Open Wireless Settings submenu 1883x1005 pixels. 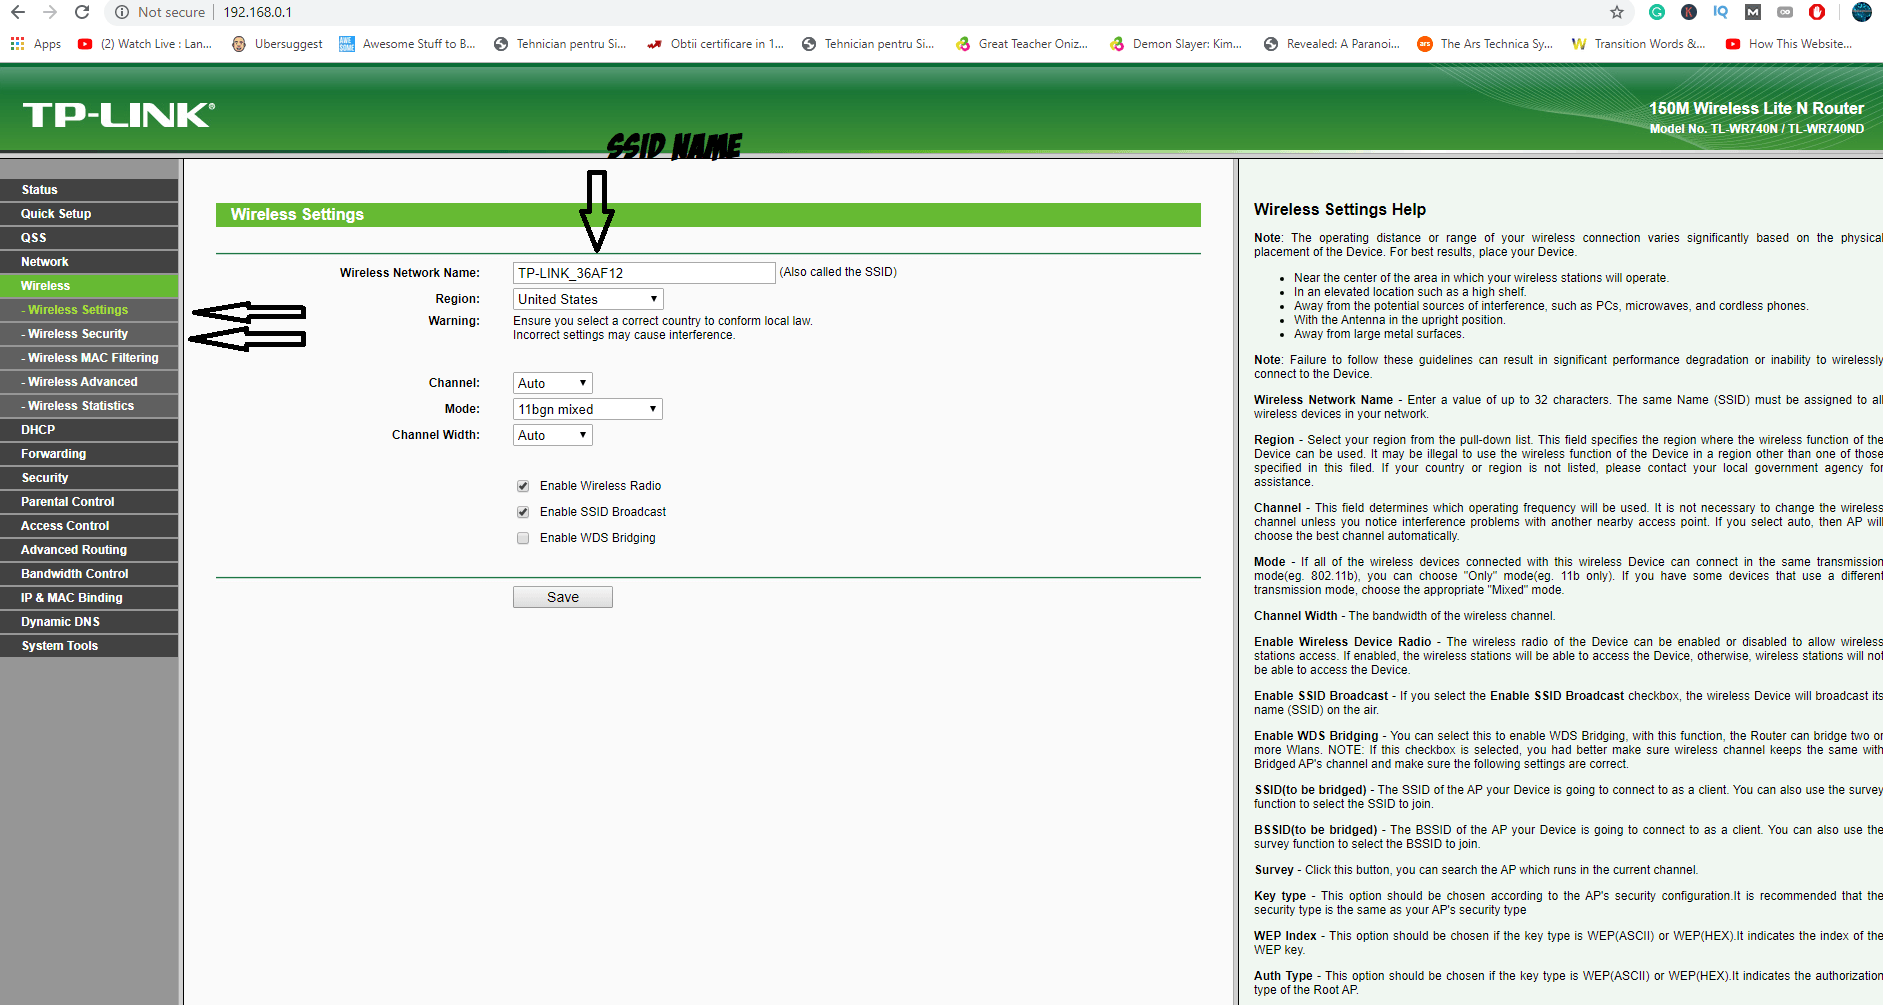[x=89, y=310]
